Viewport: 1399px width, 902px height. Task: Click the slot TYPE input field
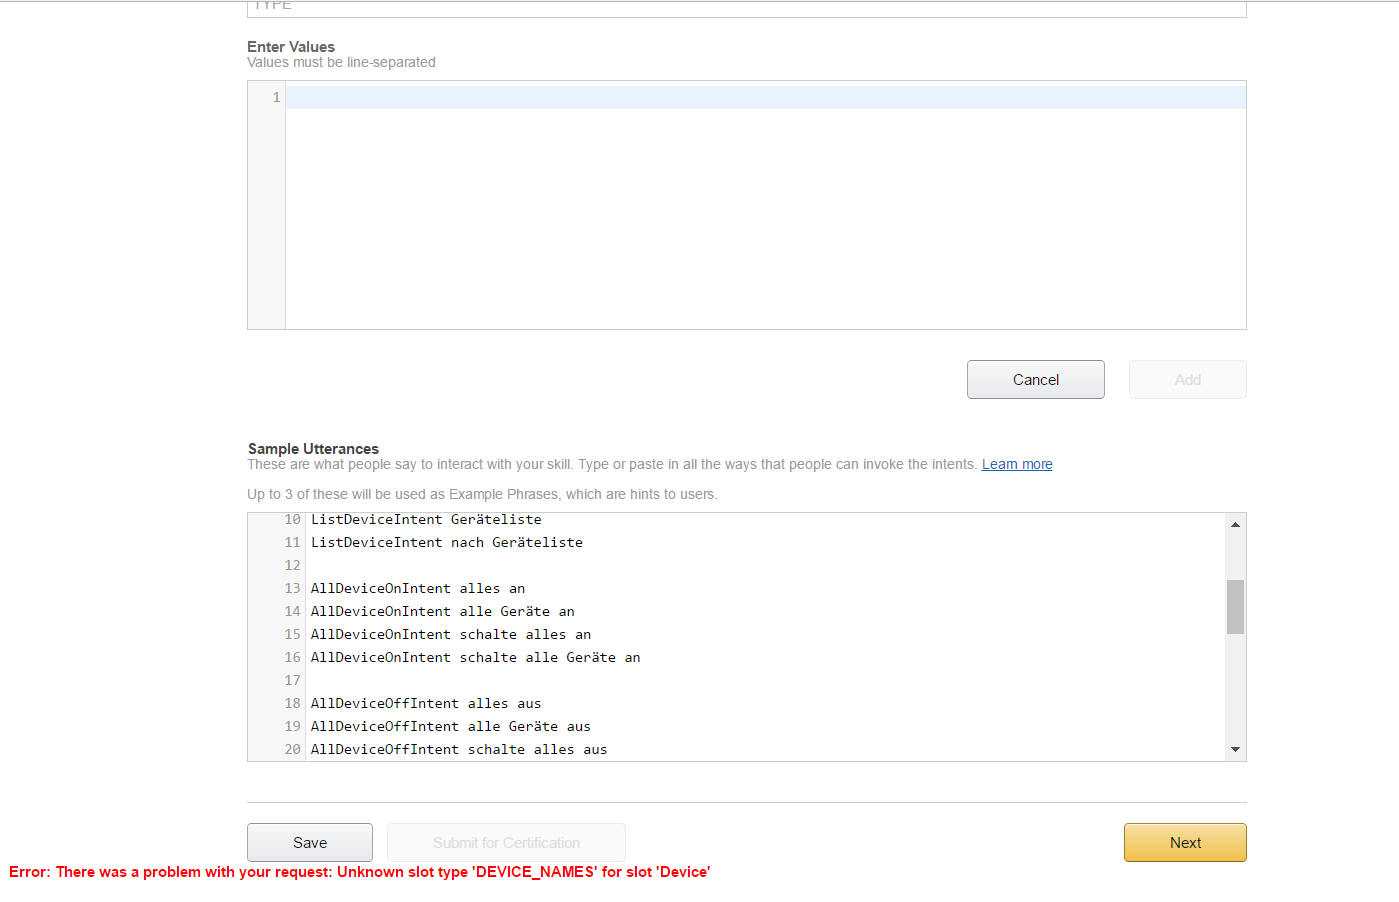click(746, 8)
